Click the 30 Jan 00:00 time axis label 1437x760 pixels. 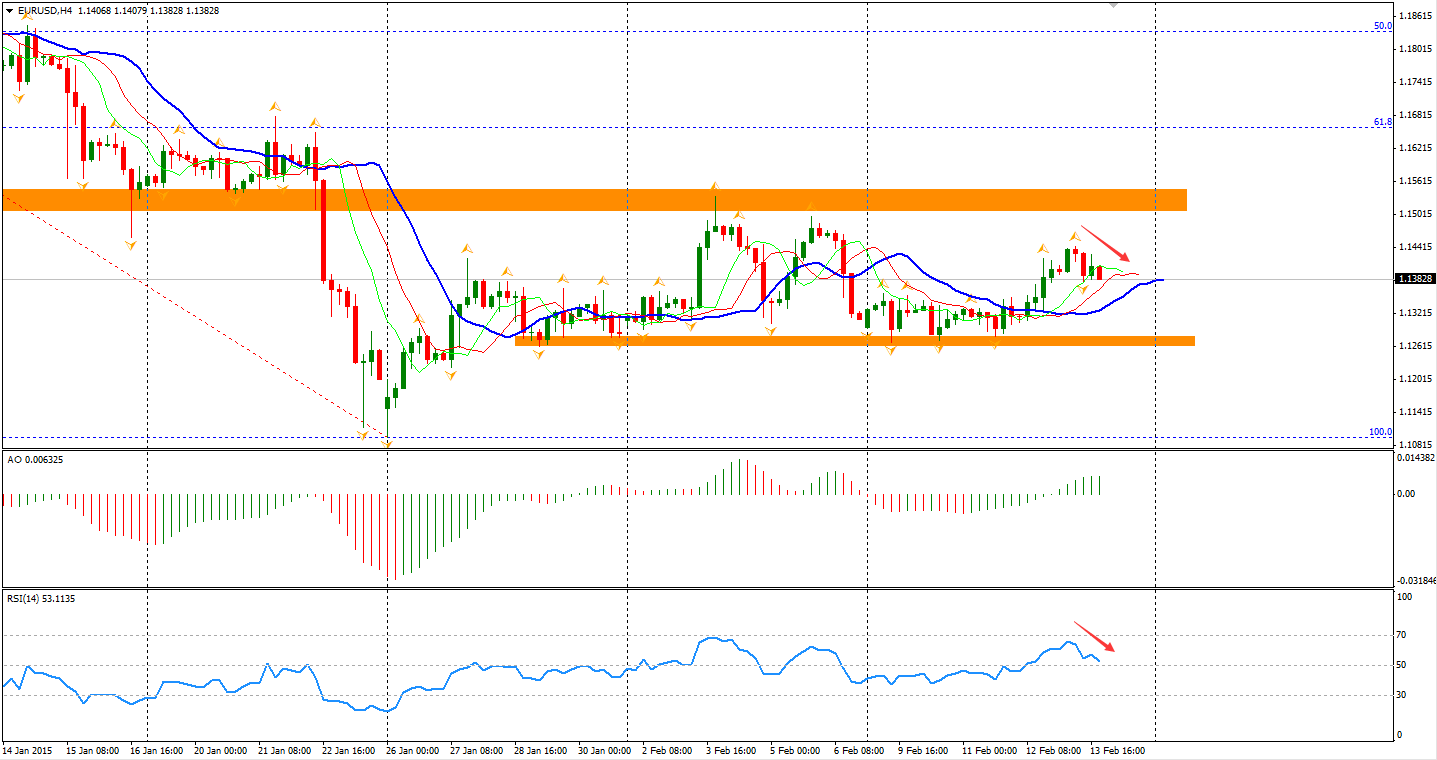[603, 749]
